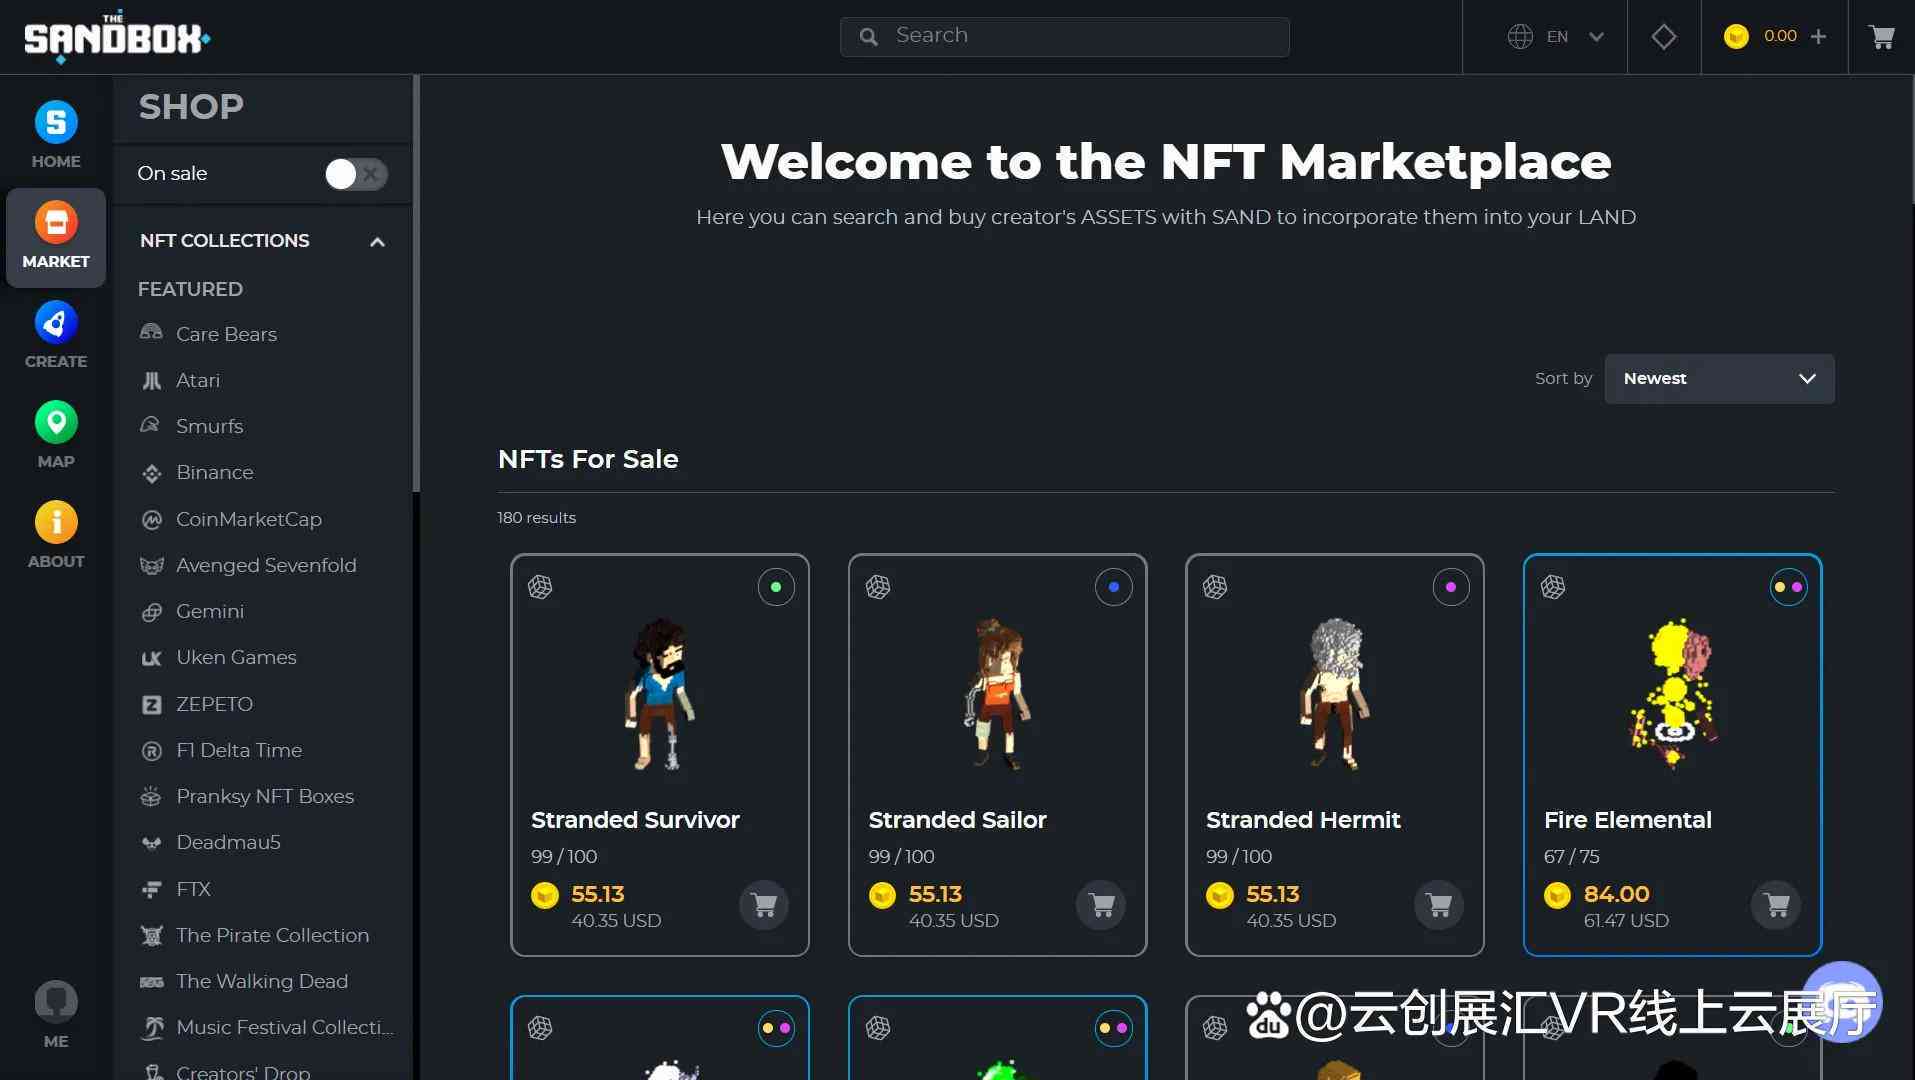
Task: Add Stranded Sailor to cart
Action: tap(1102, 905)
